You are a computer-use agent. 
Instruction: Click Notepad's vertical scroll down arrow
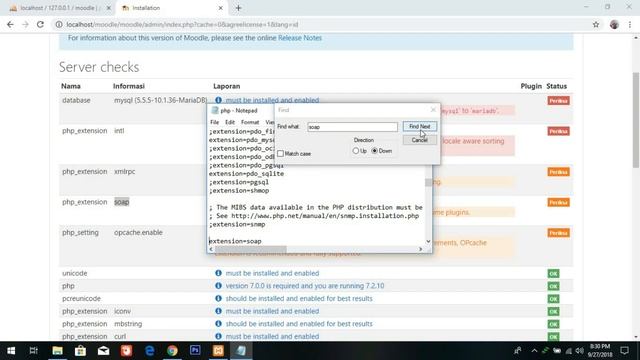click(428, 241)
